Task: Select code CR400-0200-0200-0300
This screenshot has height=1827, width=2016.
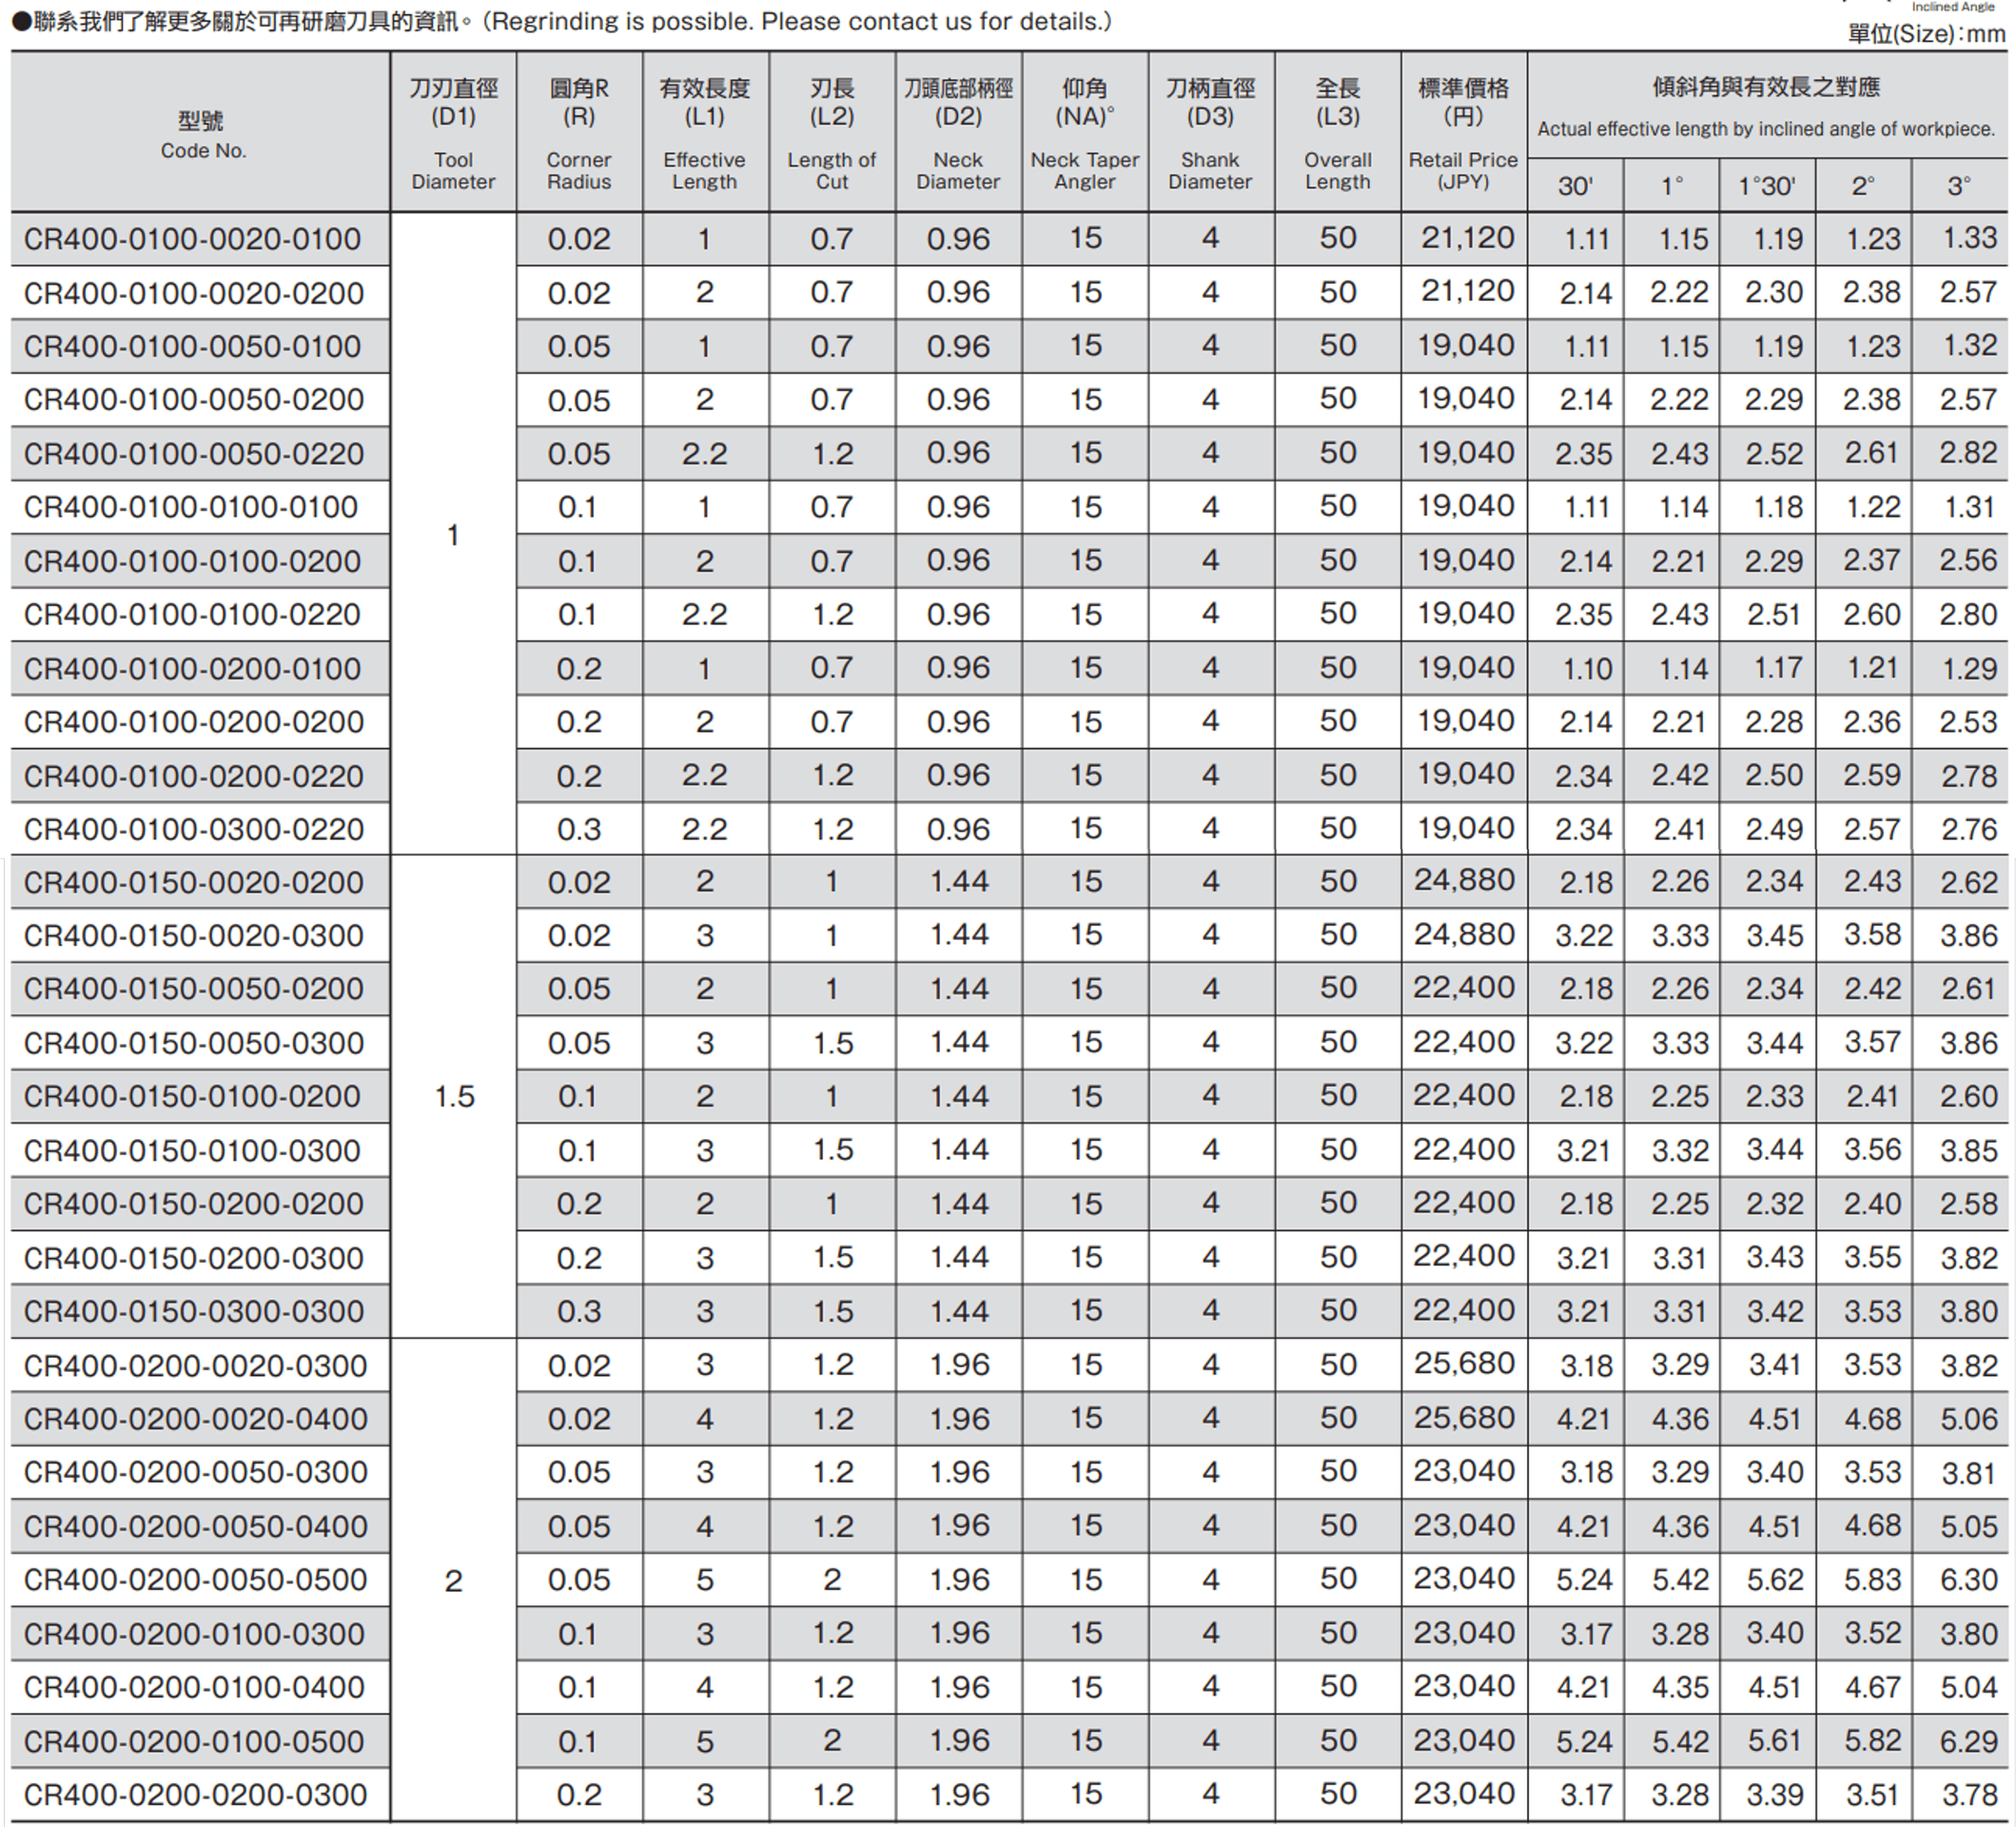Action: point(195,1795)
